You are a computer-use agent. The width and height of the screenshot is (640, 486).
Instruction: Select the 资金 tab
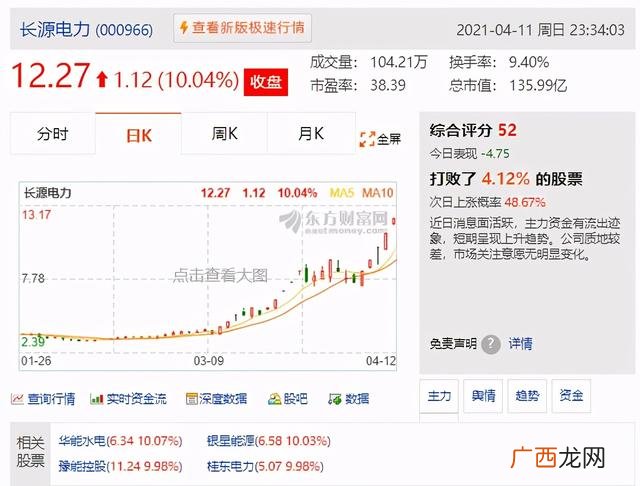coord(571,395)
